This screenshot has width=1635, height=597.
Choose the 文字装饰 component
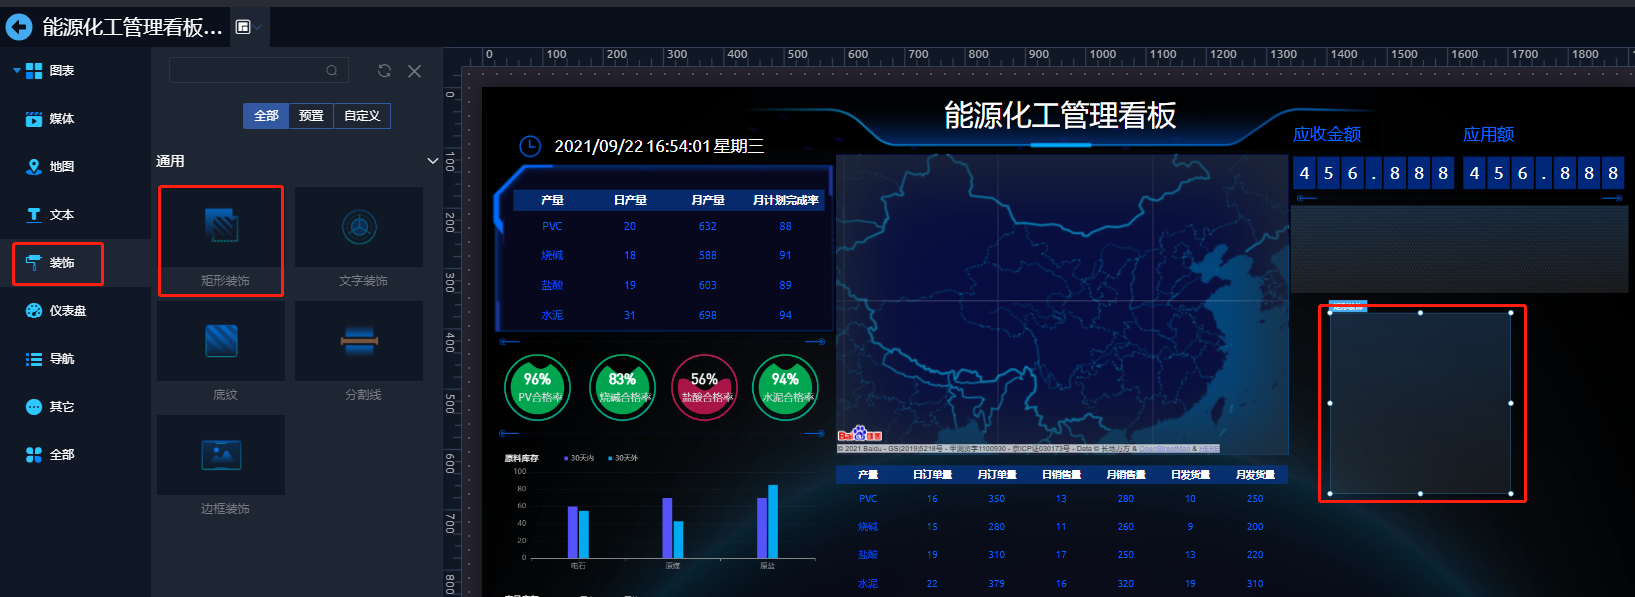tap(359, 240)
